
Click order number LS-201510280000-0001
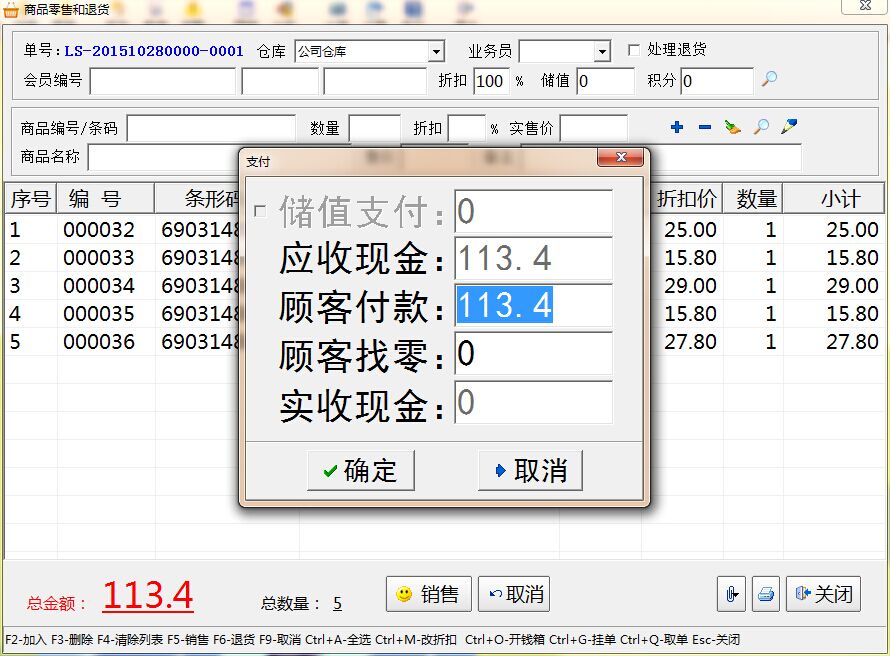[154, 51]
